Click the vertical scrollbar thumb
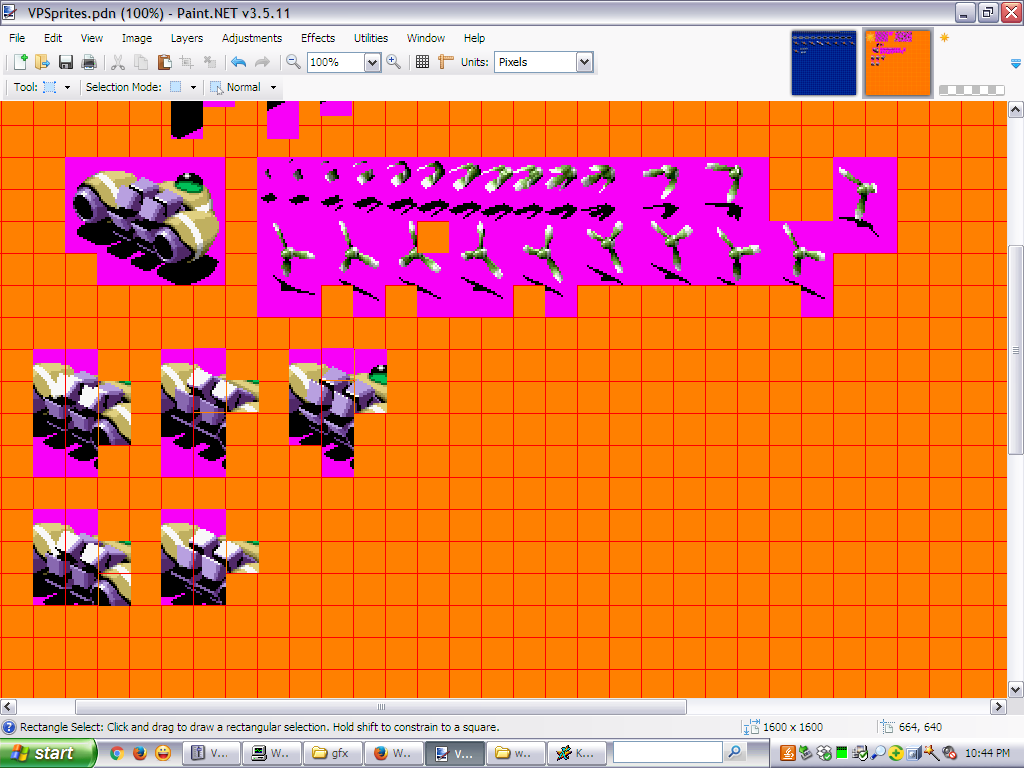The height and width of the screenshot is (768, 1024). click(x=1016, y=350)
